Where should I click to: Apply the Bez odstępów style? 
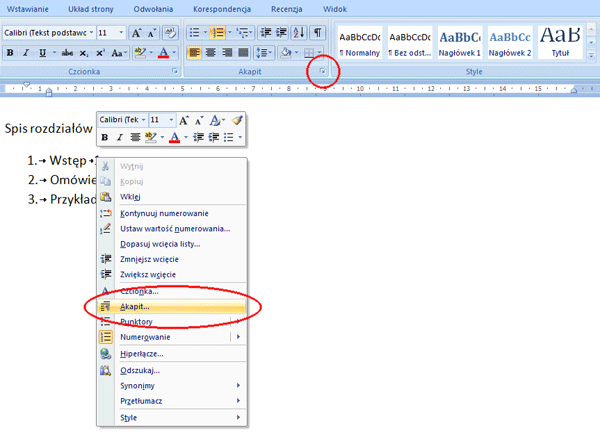coord(410,43)
